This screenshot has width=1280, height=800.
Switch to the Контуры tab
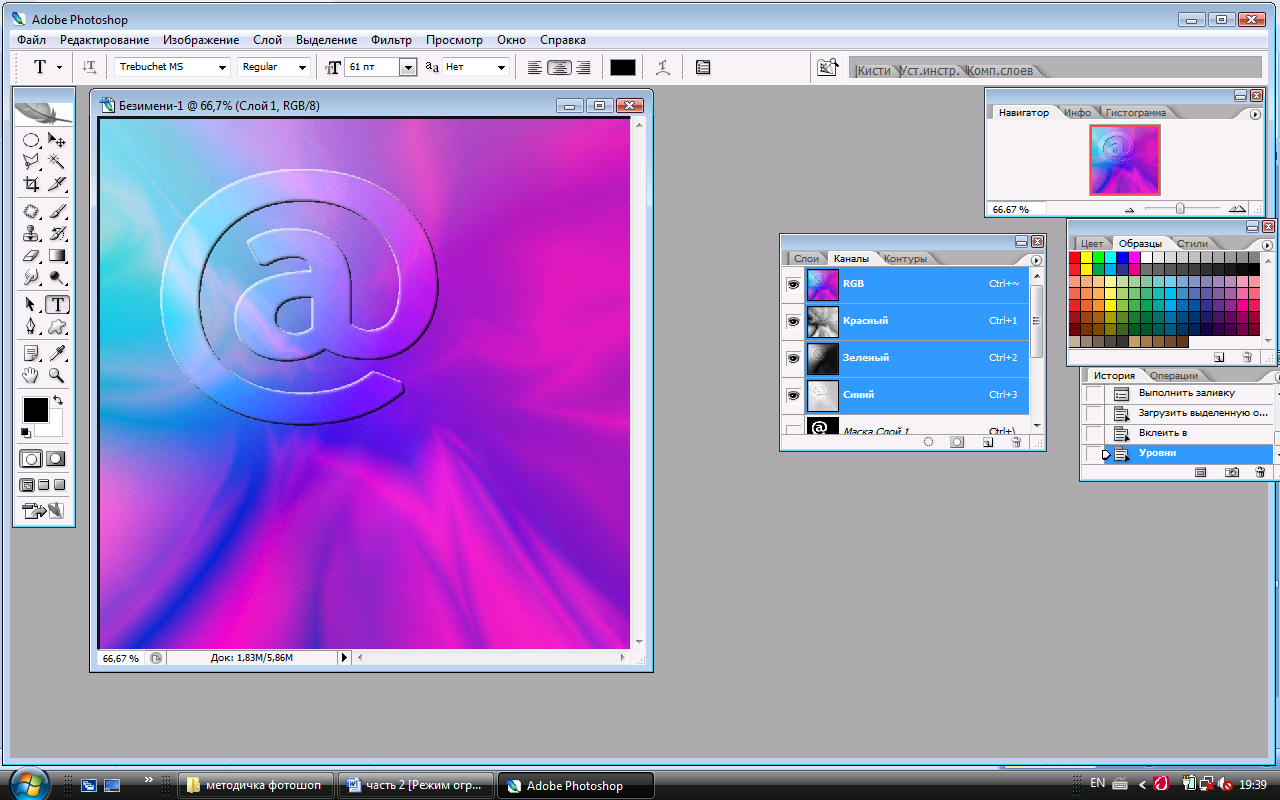click(905, 259)
